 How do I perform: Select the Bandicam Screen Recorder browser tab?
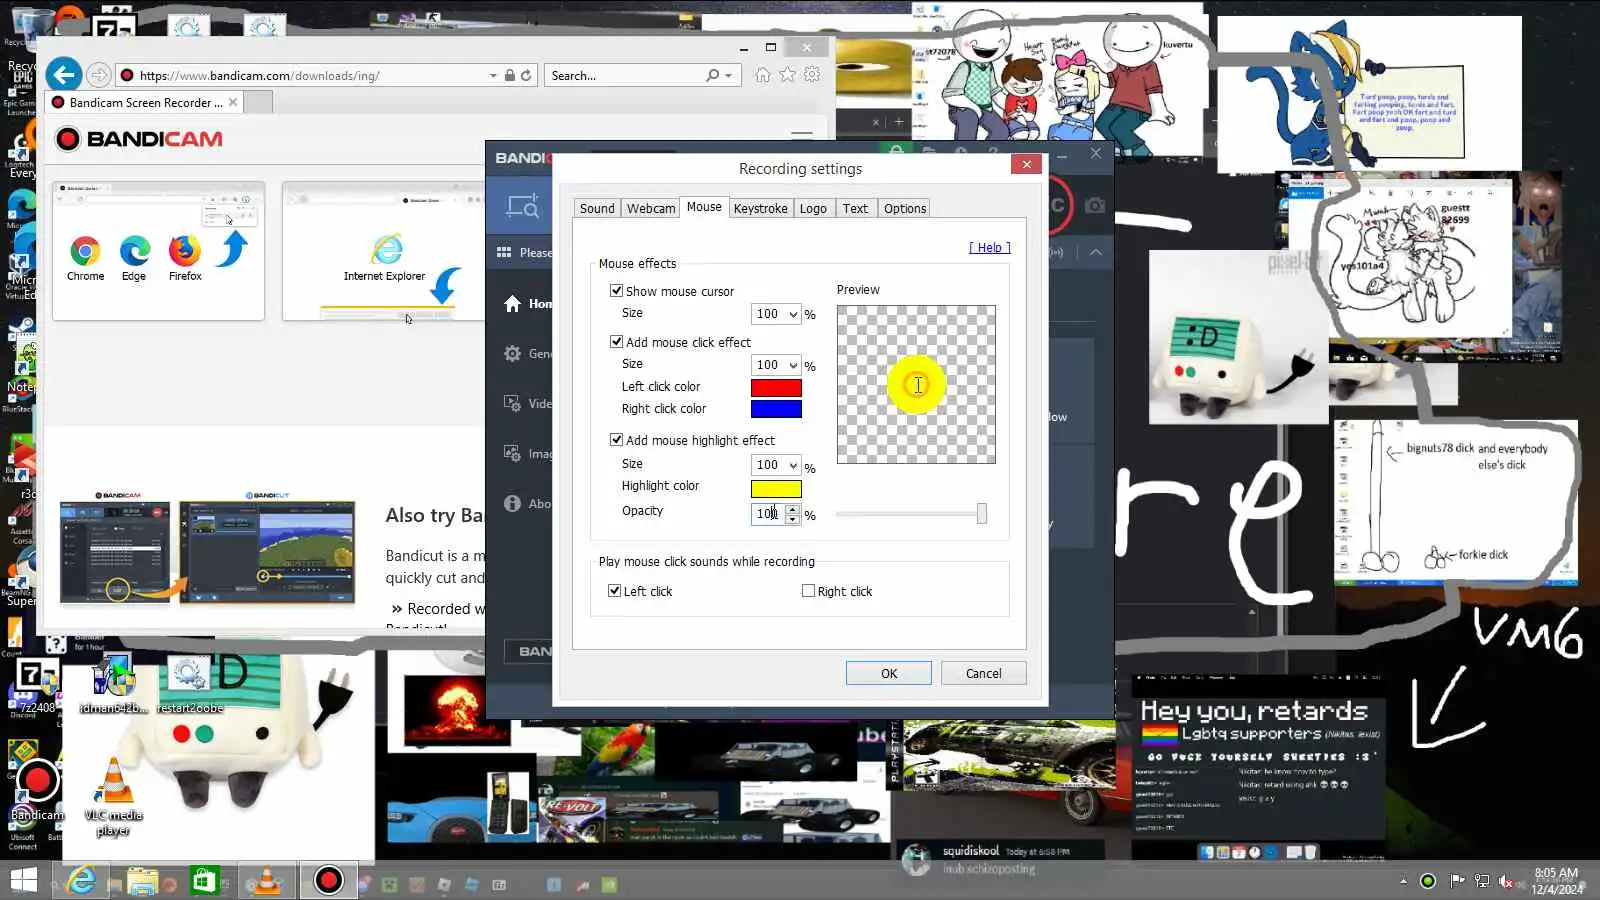145,102
